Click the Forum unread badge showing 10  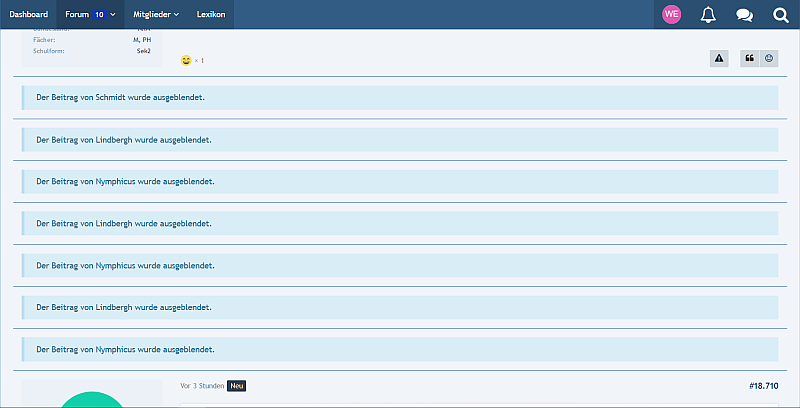[100, 14]
